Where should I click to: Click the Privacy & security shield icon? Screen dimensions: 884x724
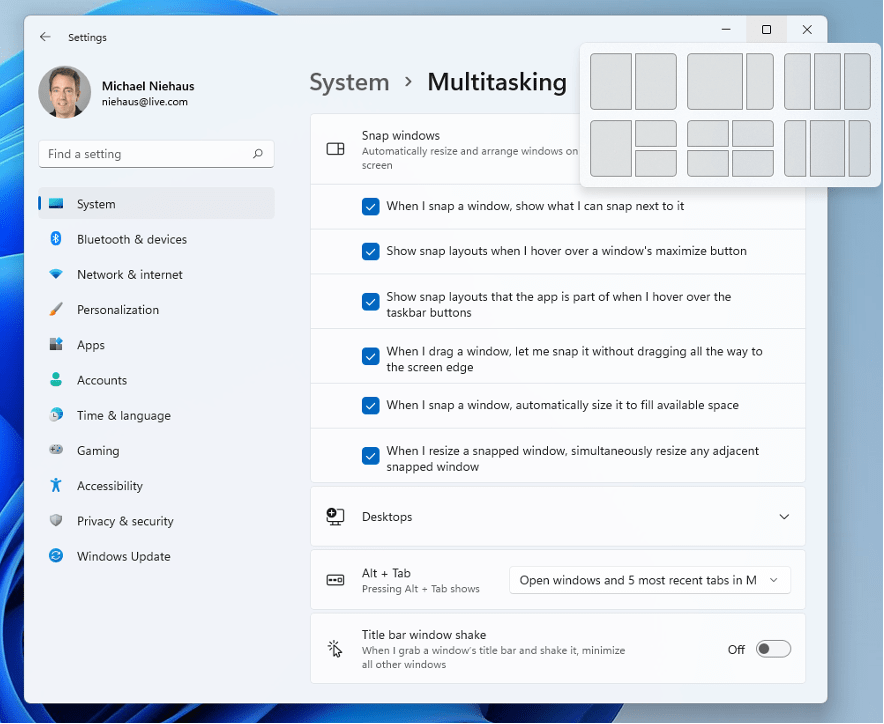tap(56, 521)
